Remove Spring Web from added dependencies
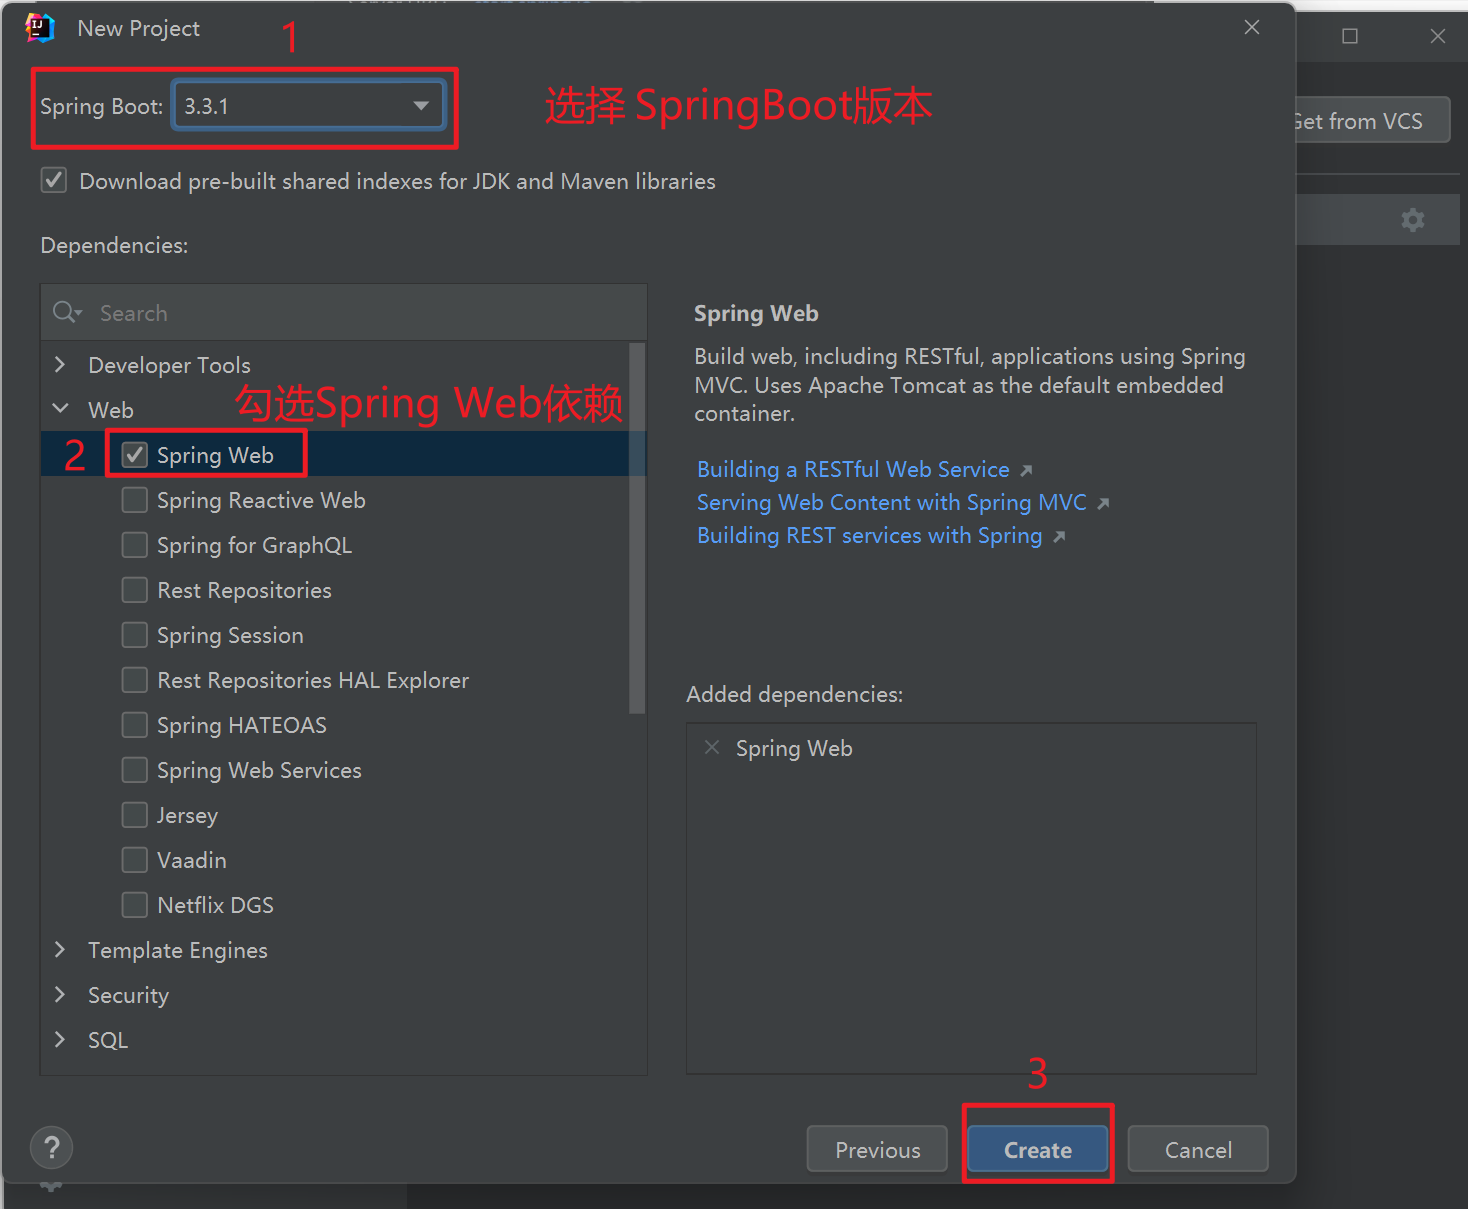 pyautogui.click(x=712, y=747)
